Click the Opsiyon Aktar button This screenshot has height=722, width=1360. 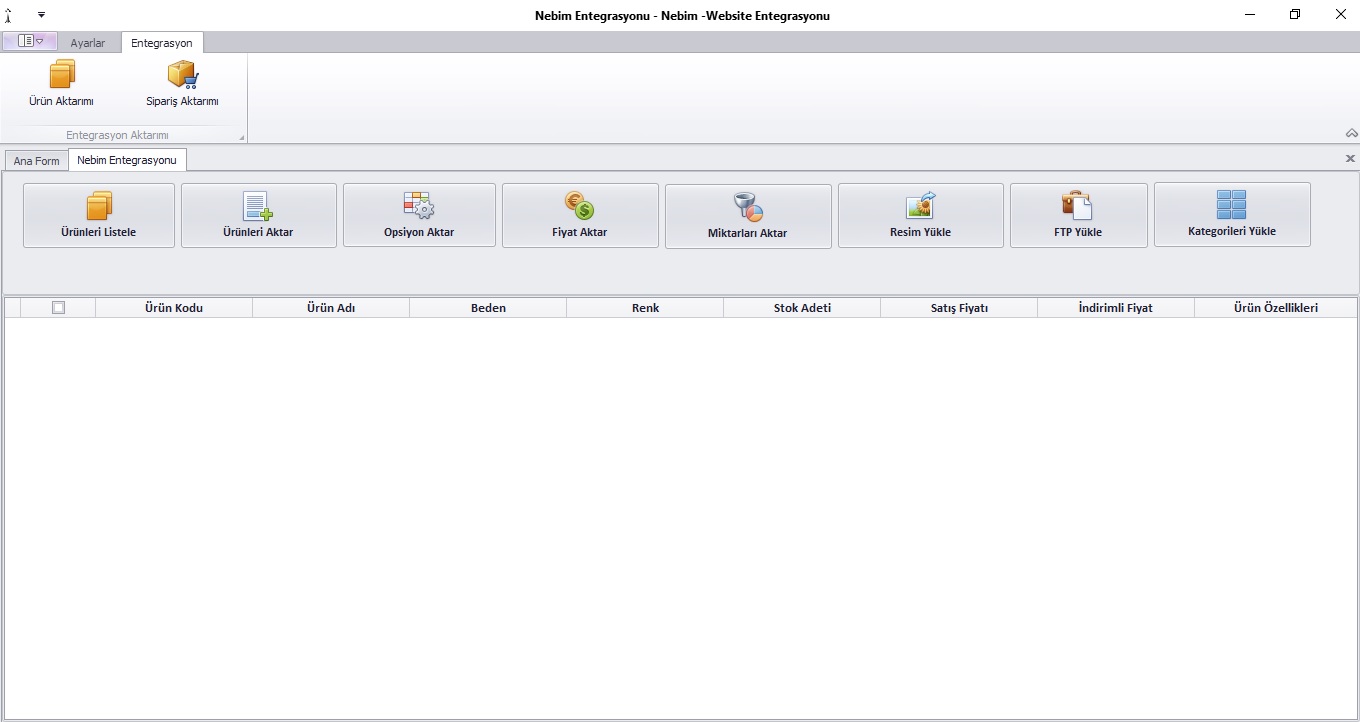(419, 215)
